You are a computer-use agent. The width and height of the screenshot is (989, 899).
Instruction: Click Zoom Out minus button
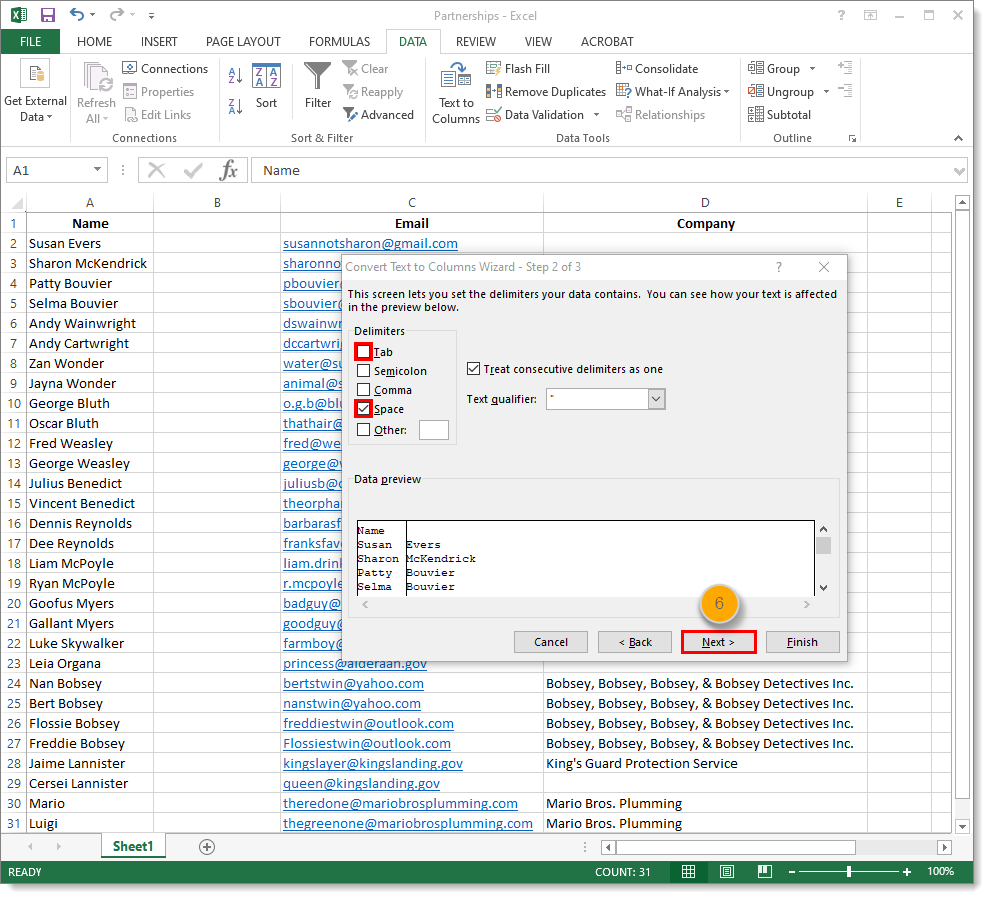point(792,872)
